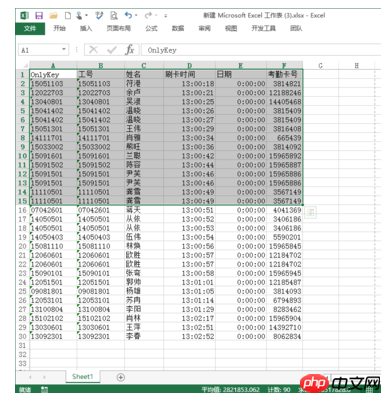Select column H header
381x393 pixels.
[357, 65]
